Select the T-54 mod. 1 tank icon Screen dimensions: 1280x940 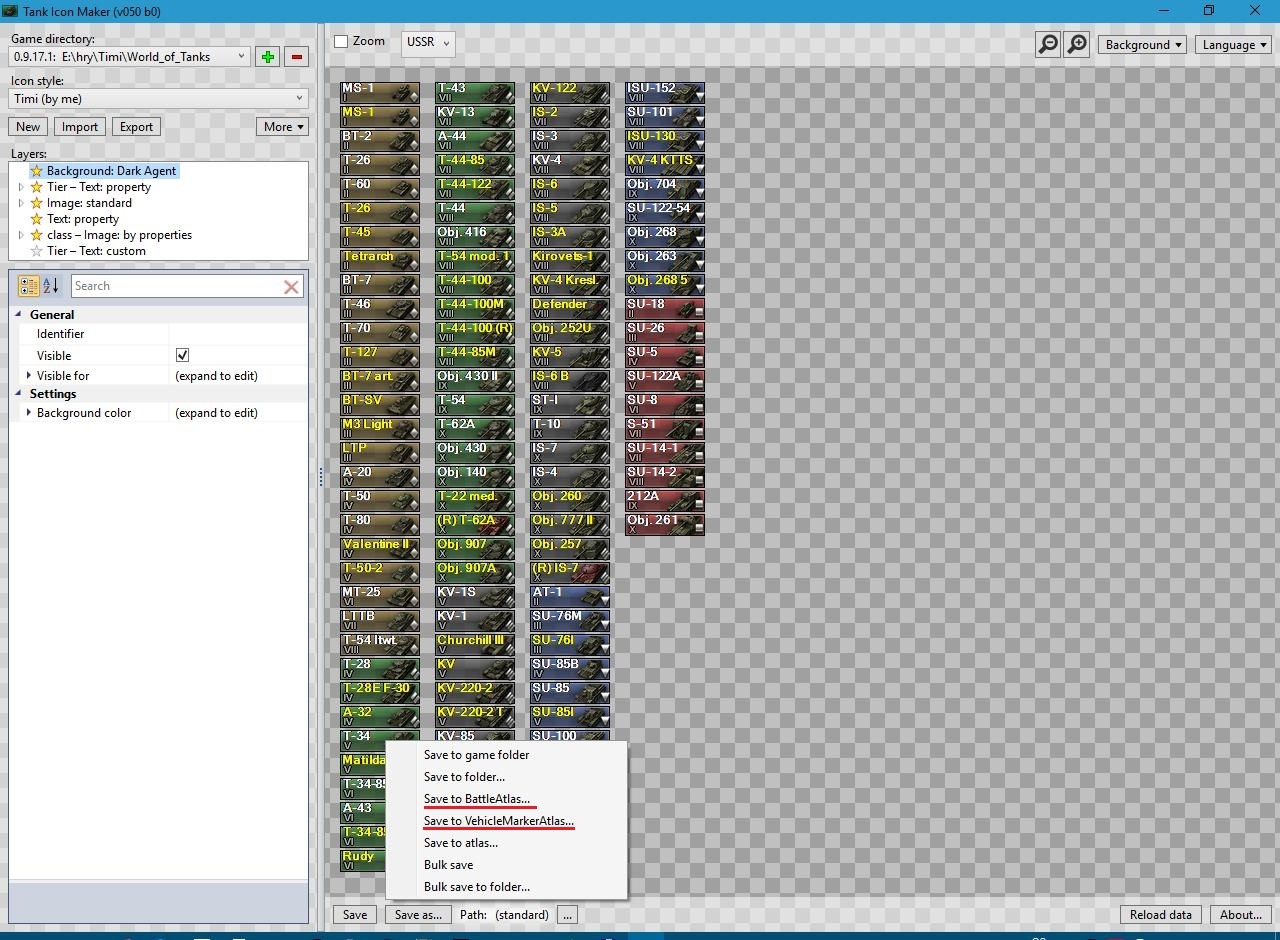pyautogui.click(x=475, y=261)
